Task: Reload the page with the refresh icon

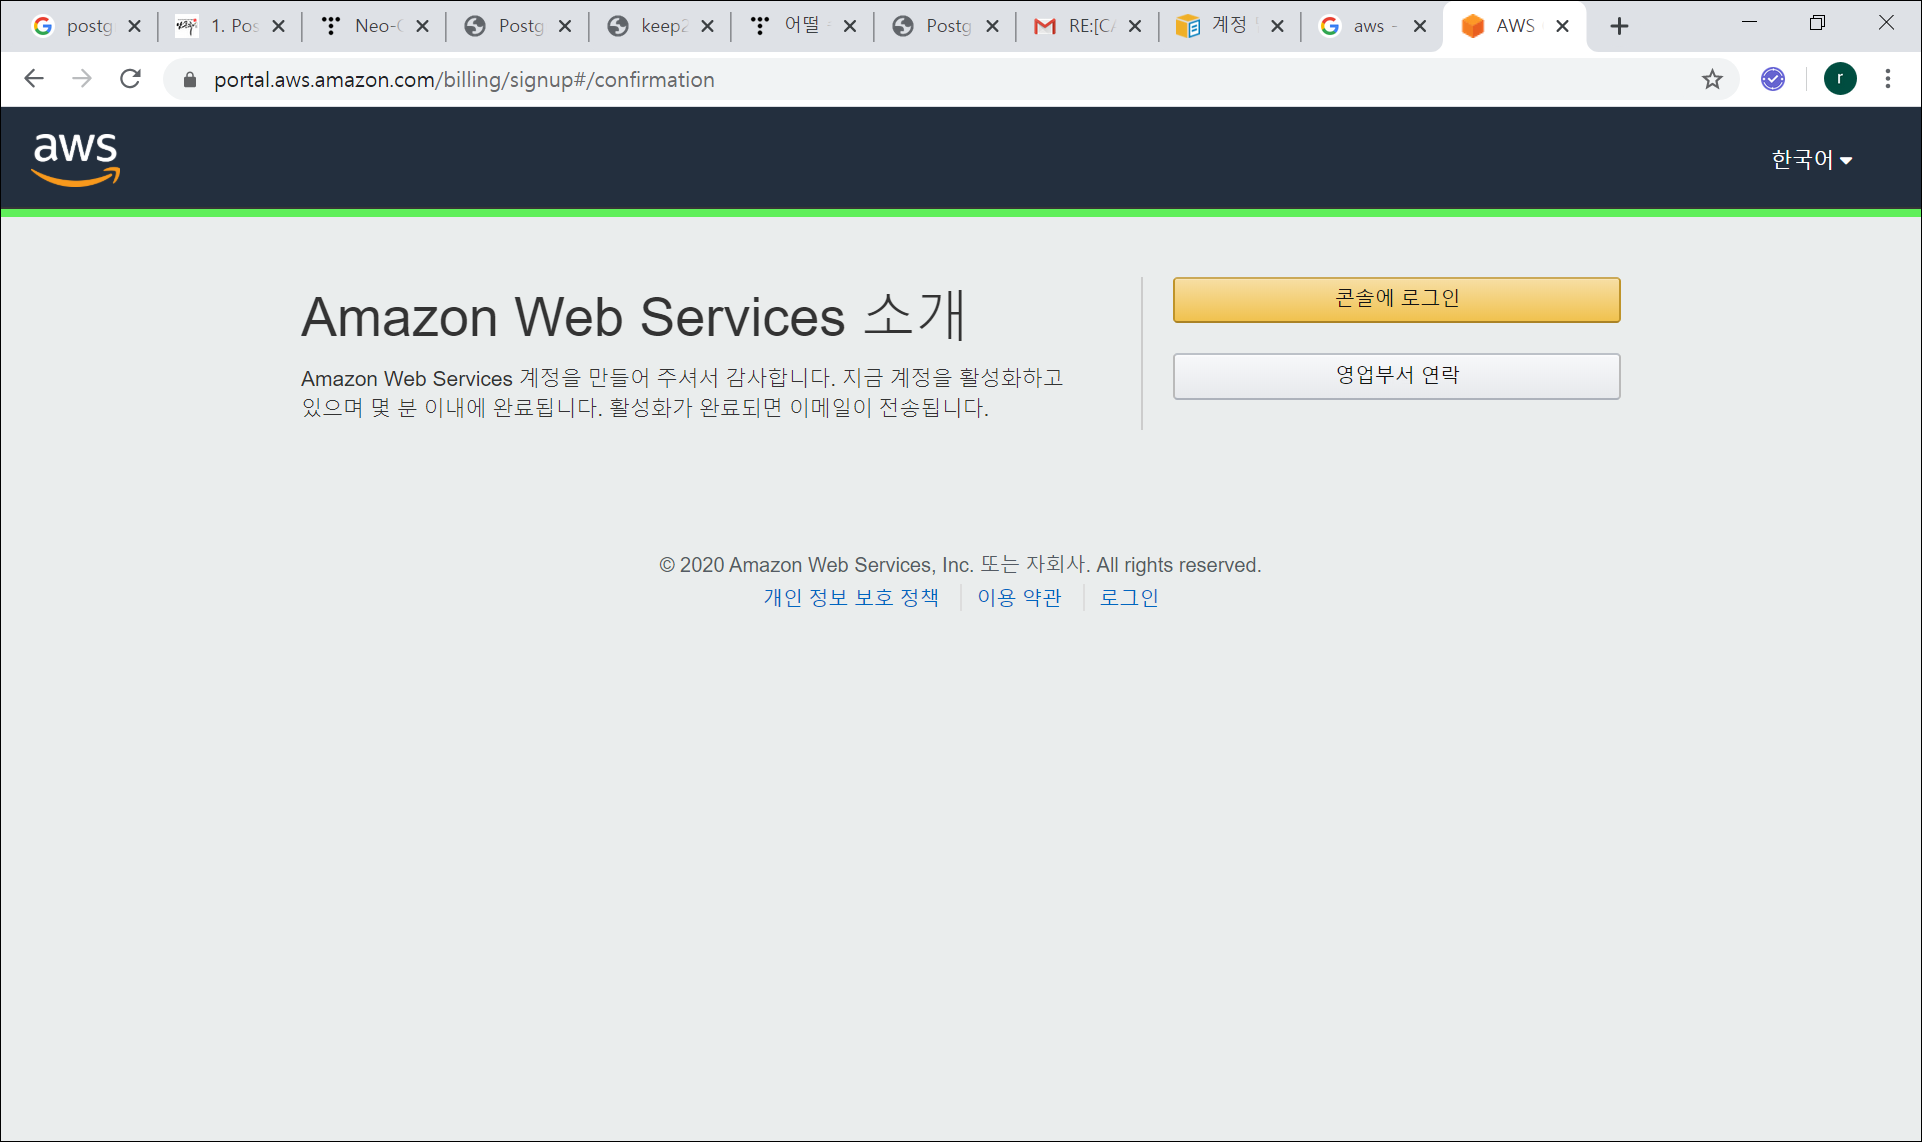Action: (x=130, y=79)
